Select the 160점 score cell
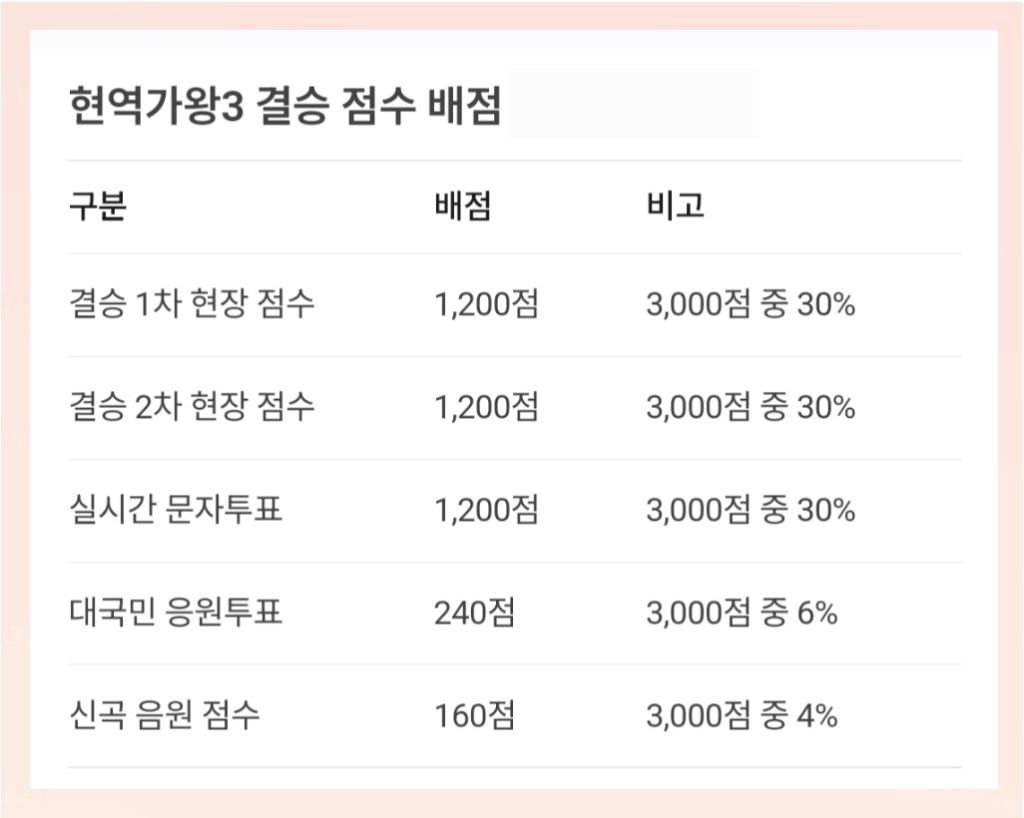Screen dimensions: 1024x818 pyautogui.click(x=475, y=715)
